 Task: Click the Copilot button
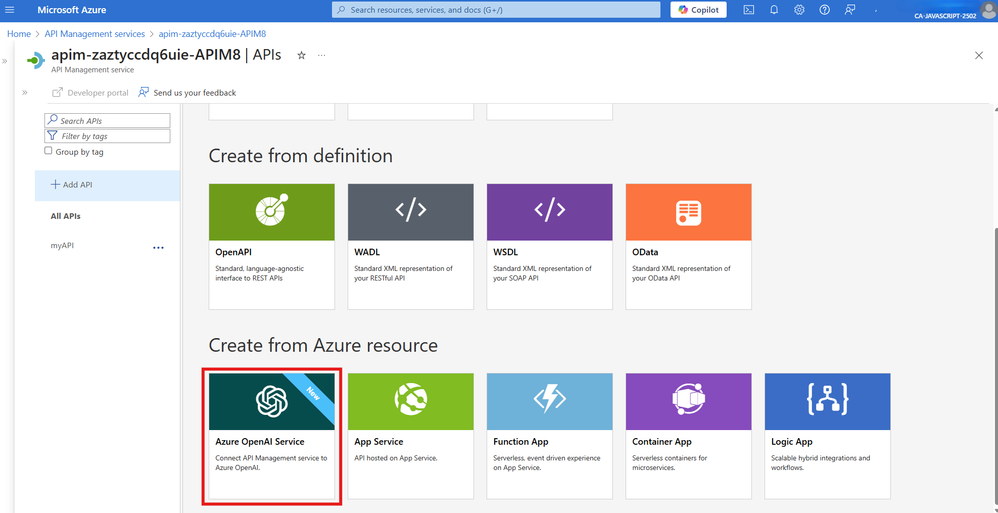[x=696, y=10]
